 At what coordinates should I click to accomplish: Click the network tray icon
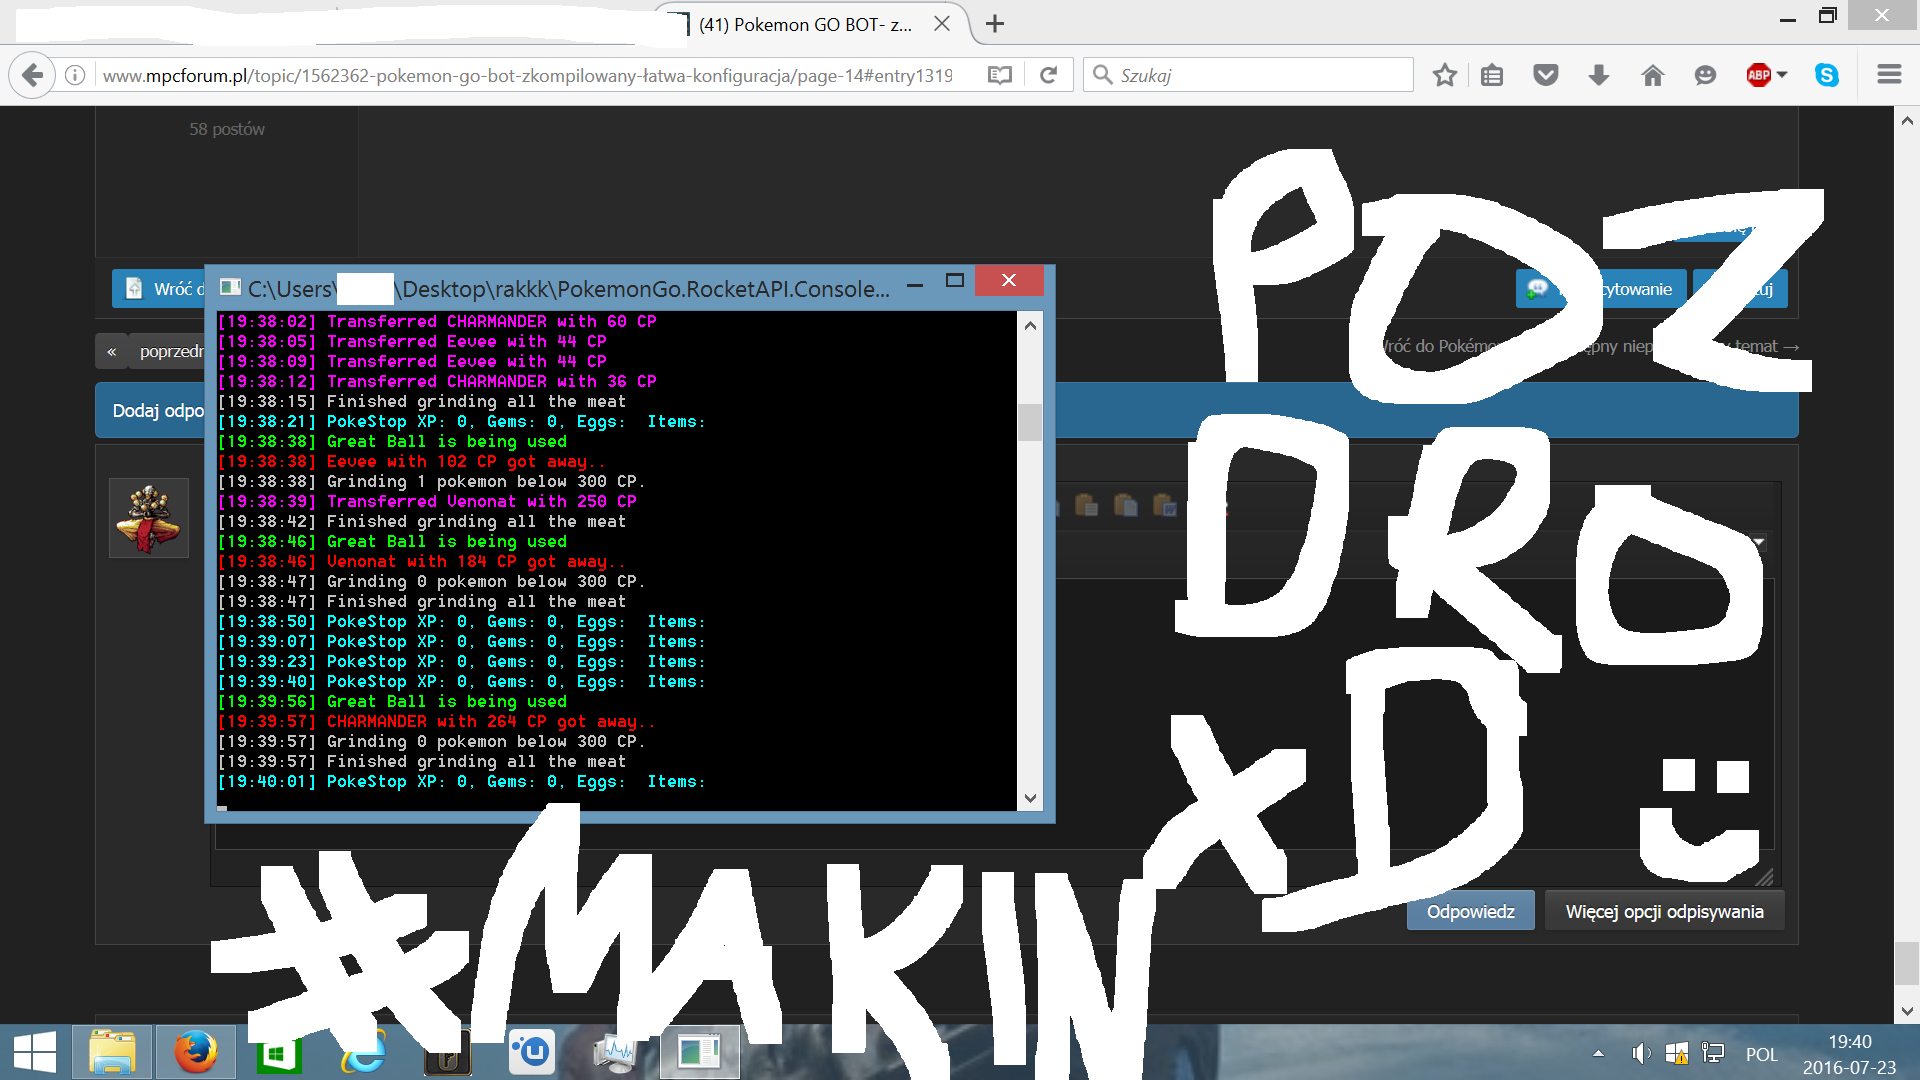1713,1053
